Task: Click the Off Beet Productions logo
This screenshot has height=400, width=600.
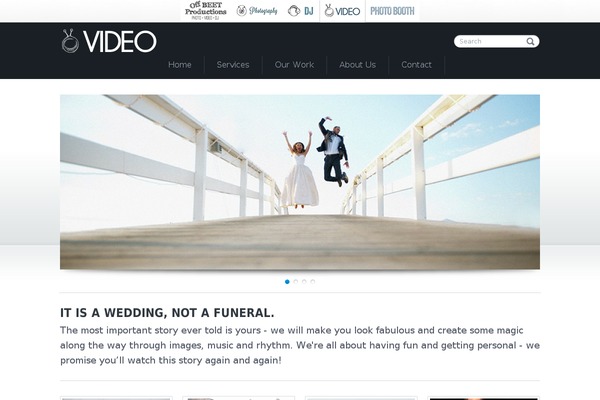Action: click(x=205, y=11)
